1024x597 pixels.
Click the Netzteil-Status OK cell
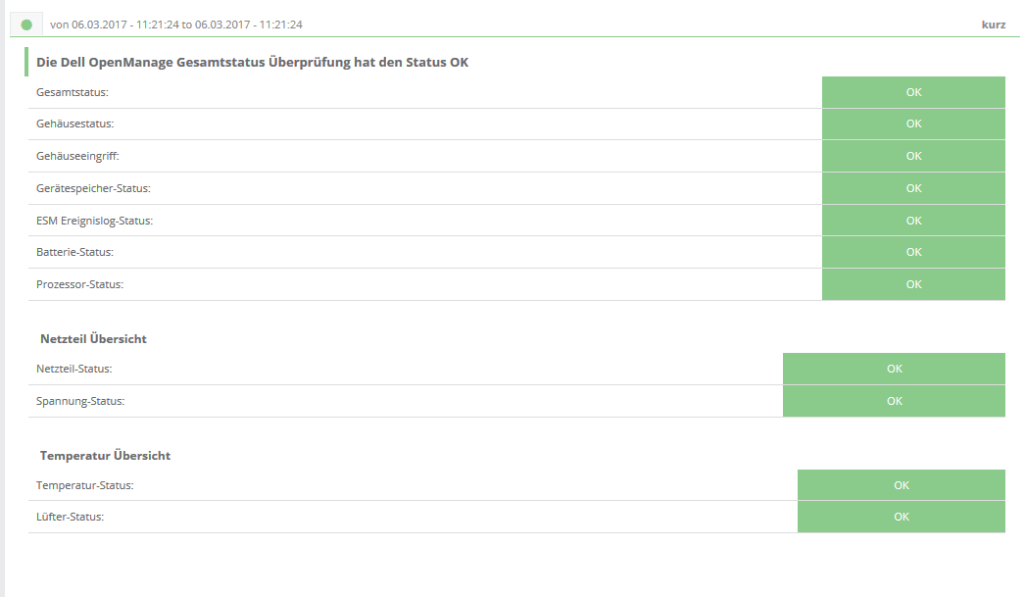[x=894, y=369]
